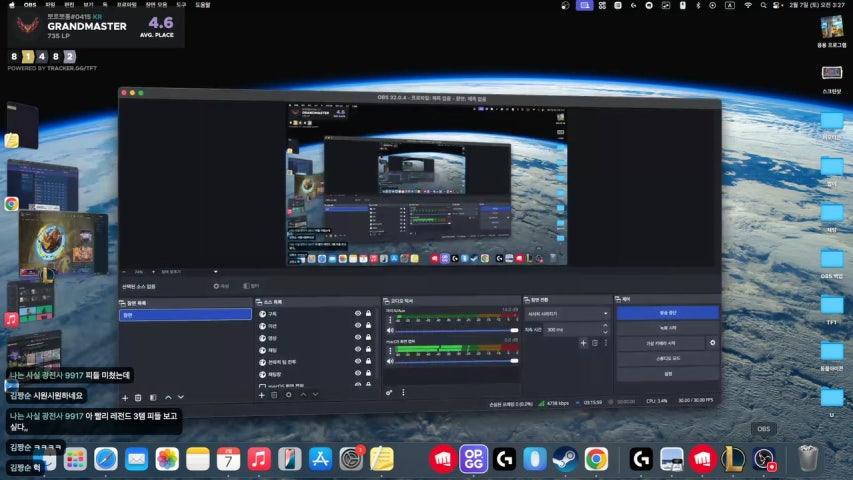The height and width of the screenshot is (480, 853).
Task: Click the add source plus icon
Action: 262,395
